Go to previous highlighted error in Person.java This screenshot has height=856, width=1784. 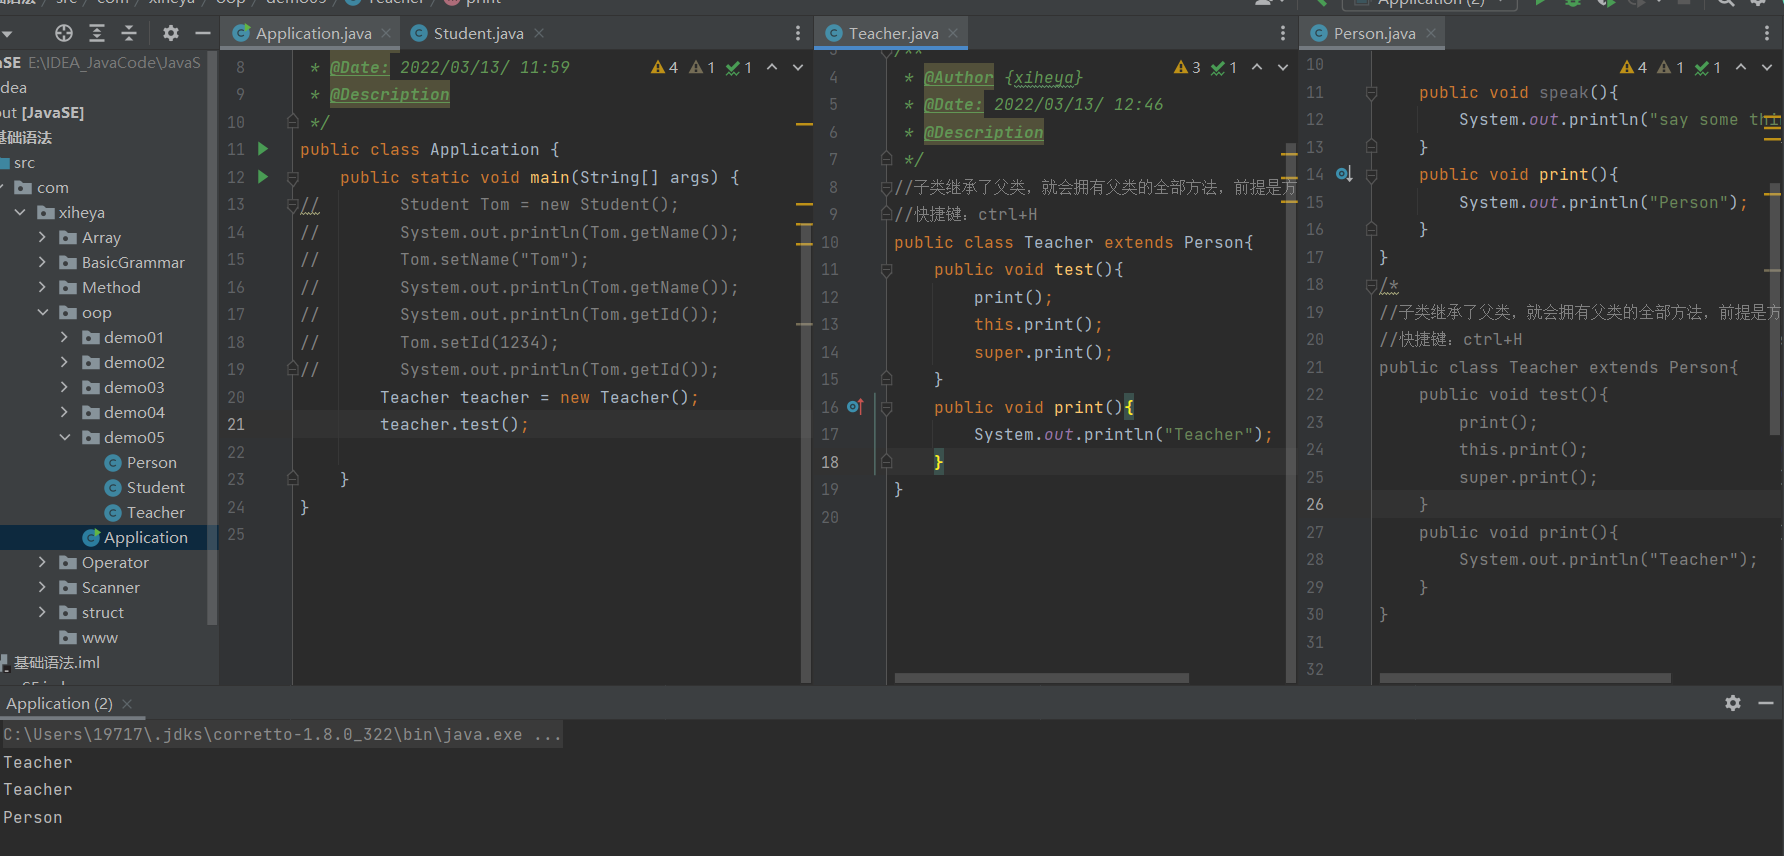pos(1741,67)
